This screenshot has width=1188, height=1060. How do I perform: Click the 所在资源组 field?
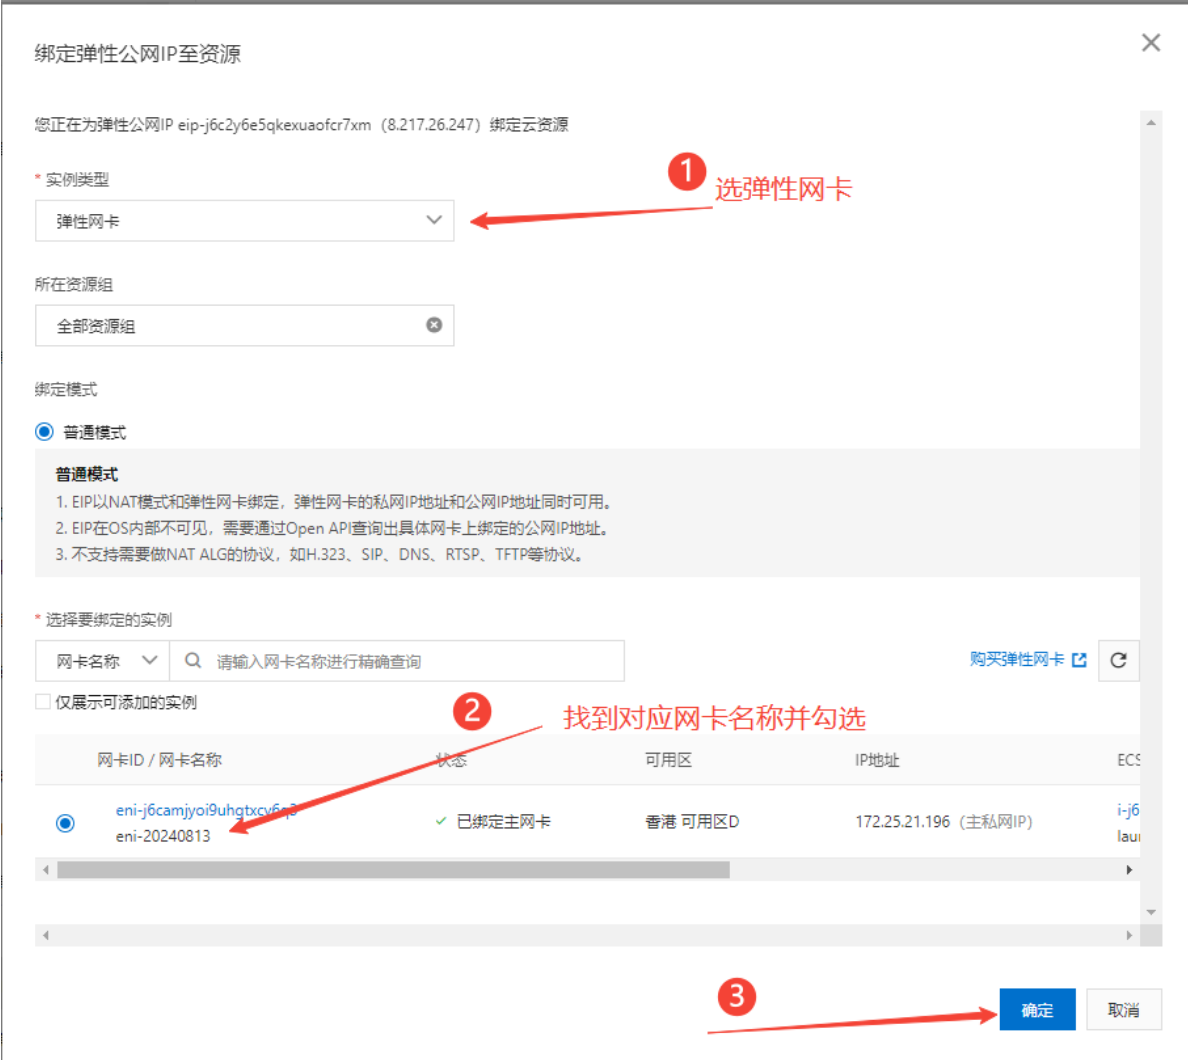230,326
